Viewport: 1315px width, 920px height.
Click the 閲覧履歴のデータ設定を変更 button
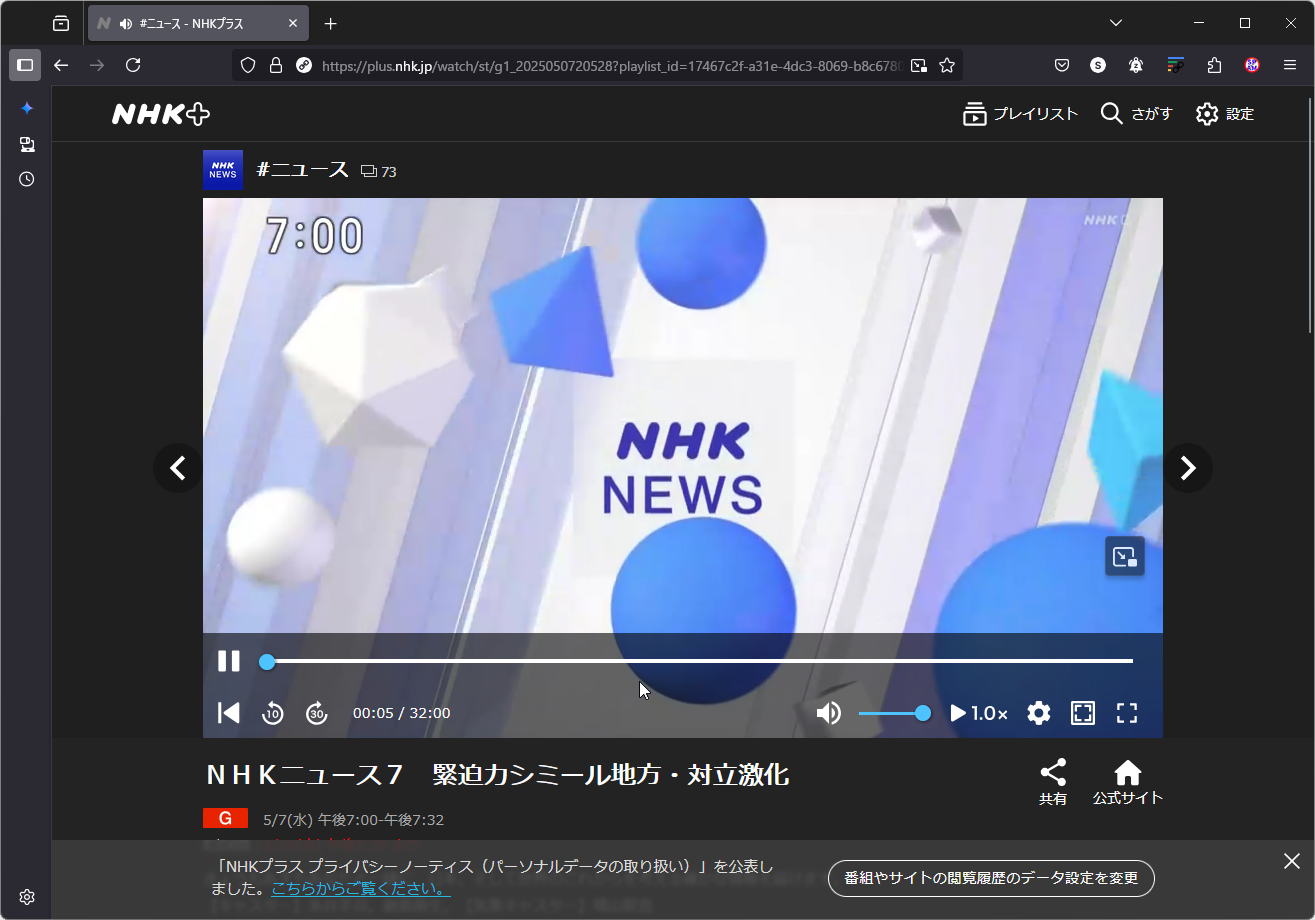990,878
